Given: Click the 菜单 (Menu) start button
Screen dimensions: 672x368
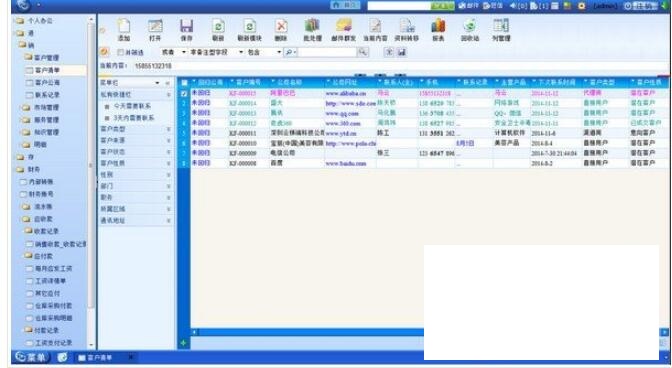Looking at the screenshot, I should (x=32, y=356).
